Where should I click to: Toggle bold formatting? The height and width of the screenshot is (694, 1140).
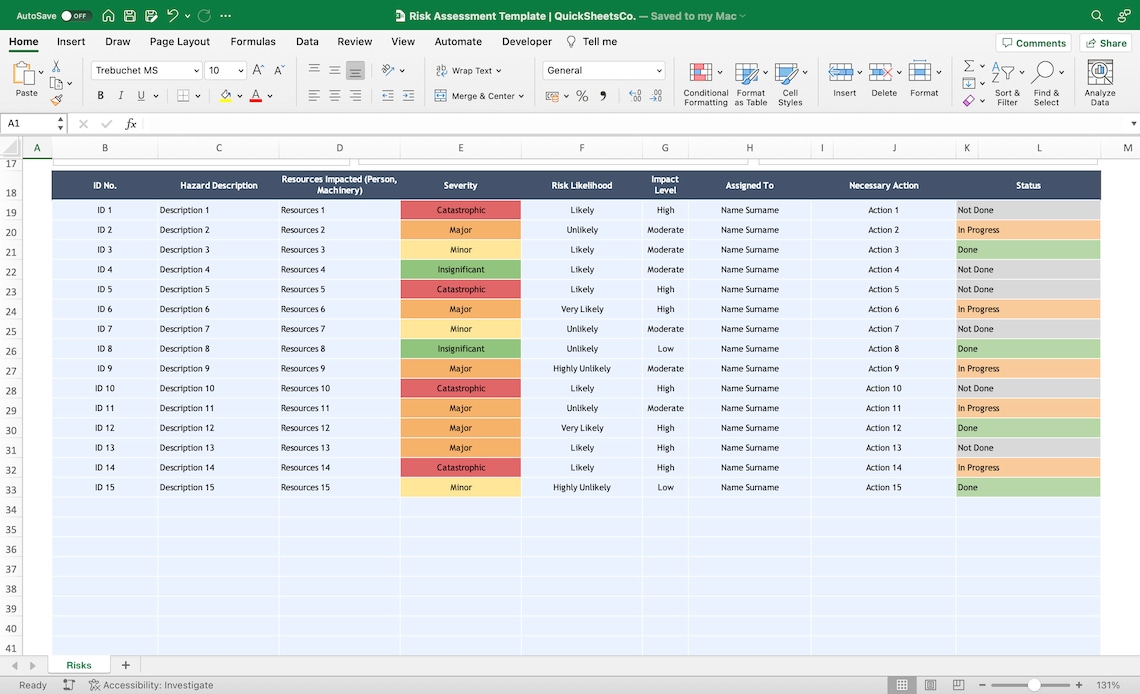click(99, 94)
